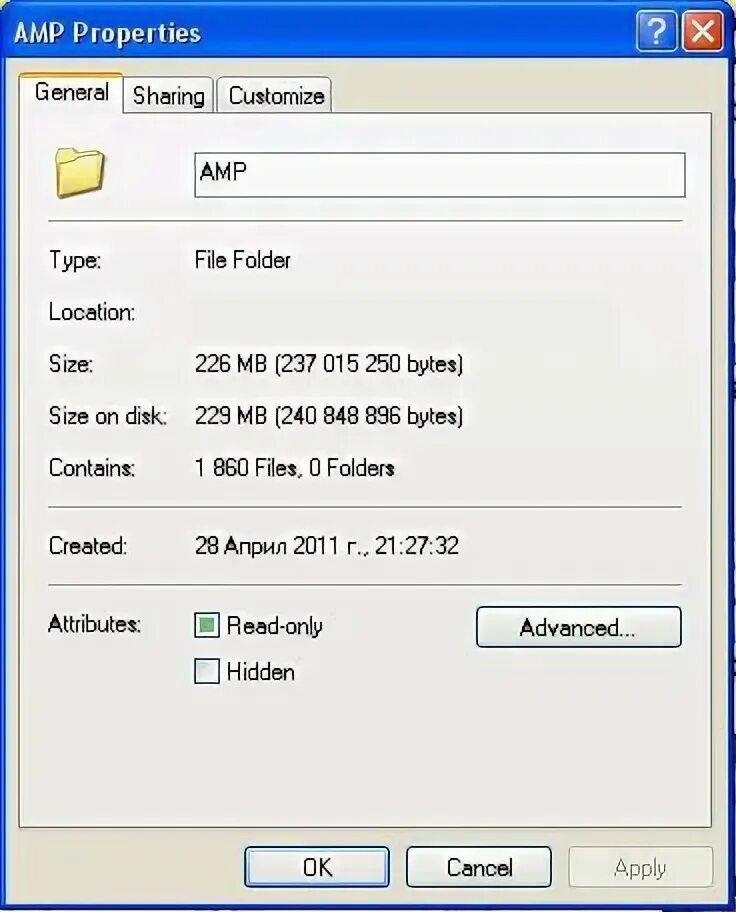The image size is (736, 912).
Task: Click into the AMP folder name field
Action: tap(440, 174)
